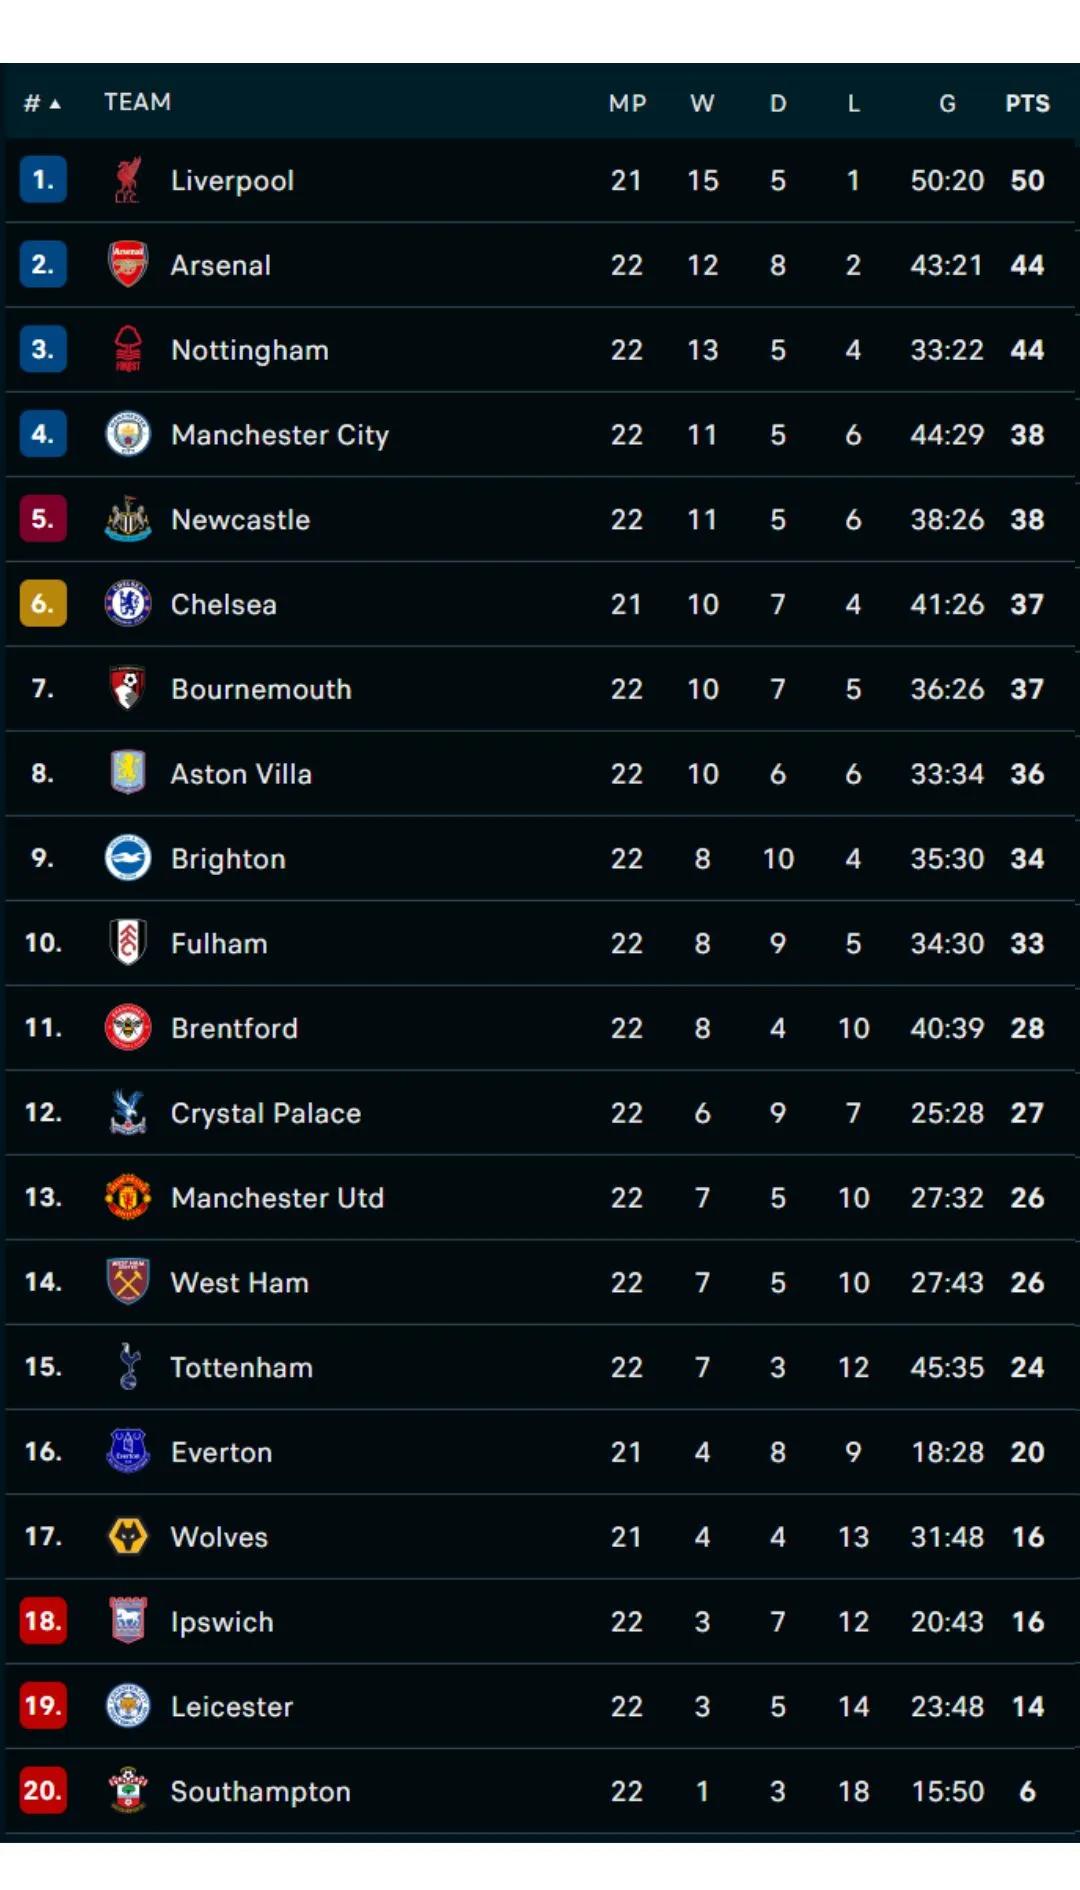Open the Crystal Palace team page
Viewport: 1080px width, 1890px height.
pos(266,1113)
